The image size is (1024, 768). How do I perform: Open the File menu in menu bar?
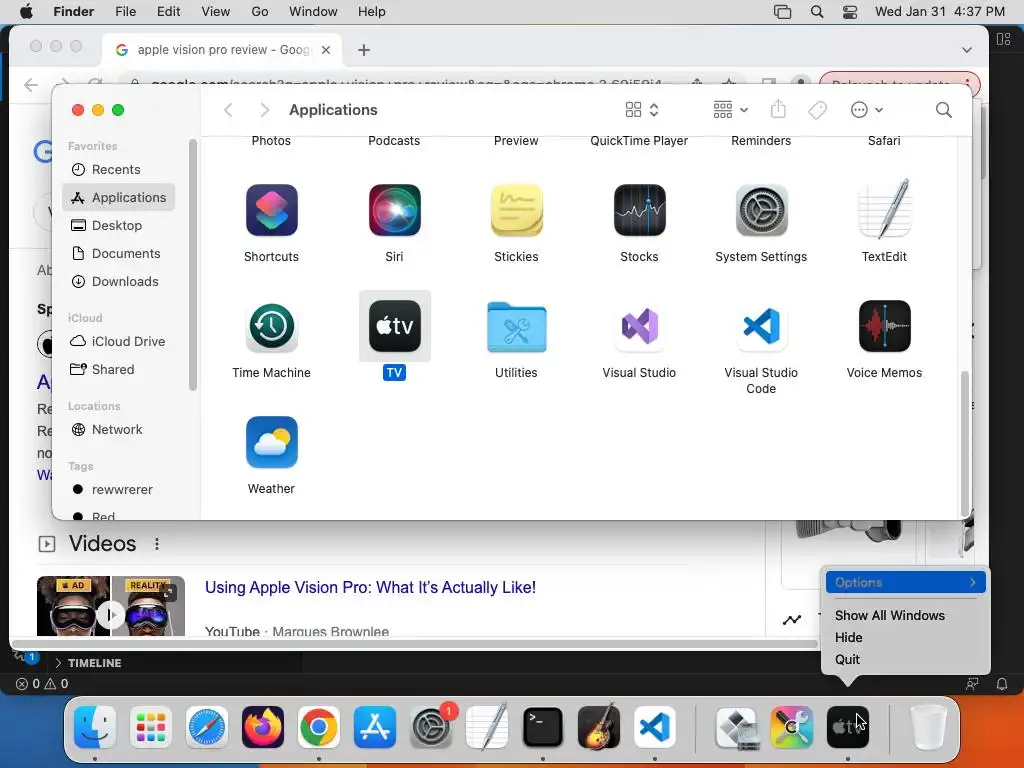[125, 12]
